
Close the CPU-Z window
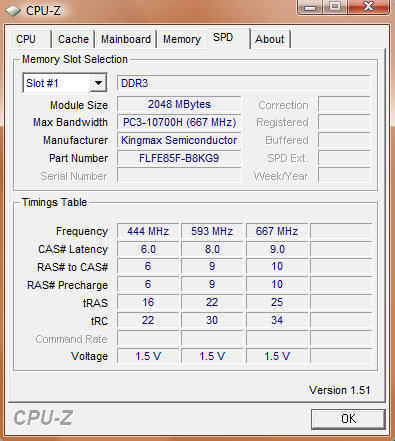368,7
